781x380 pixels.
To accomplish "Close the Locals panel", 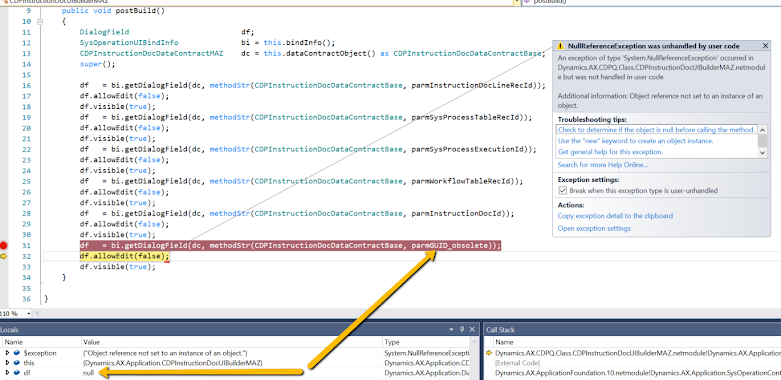I will [472, 329].
